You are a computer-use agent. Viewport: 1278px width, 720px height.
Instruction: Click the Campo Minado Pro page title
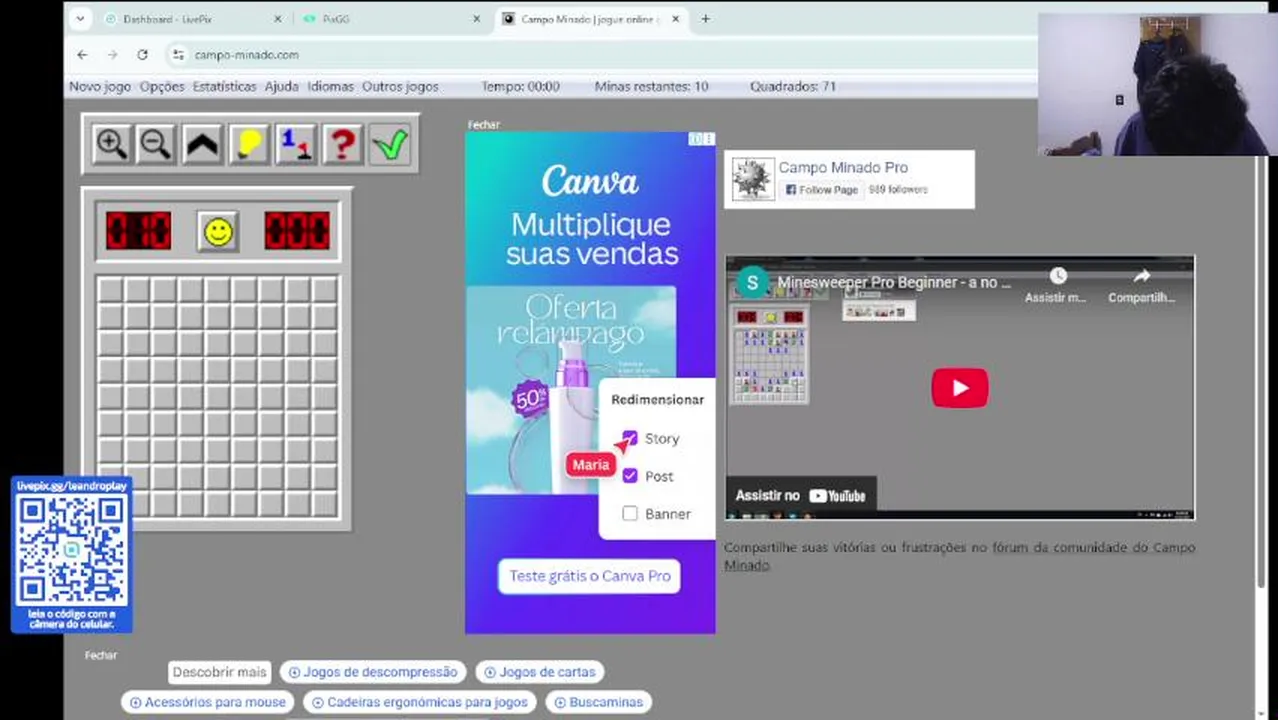(x=843, y=167)
